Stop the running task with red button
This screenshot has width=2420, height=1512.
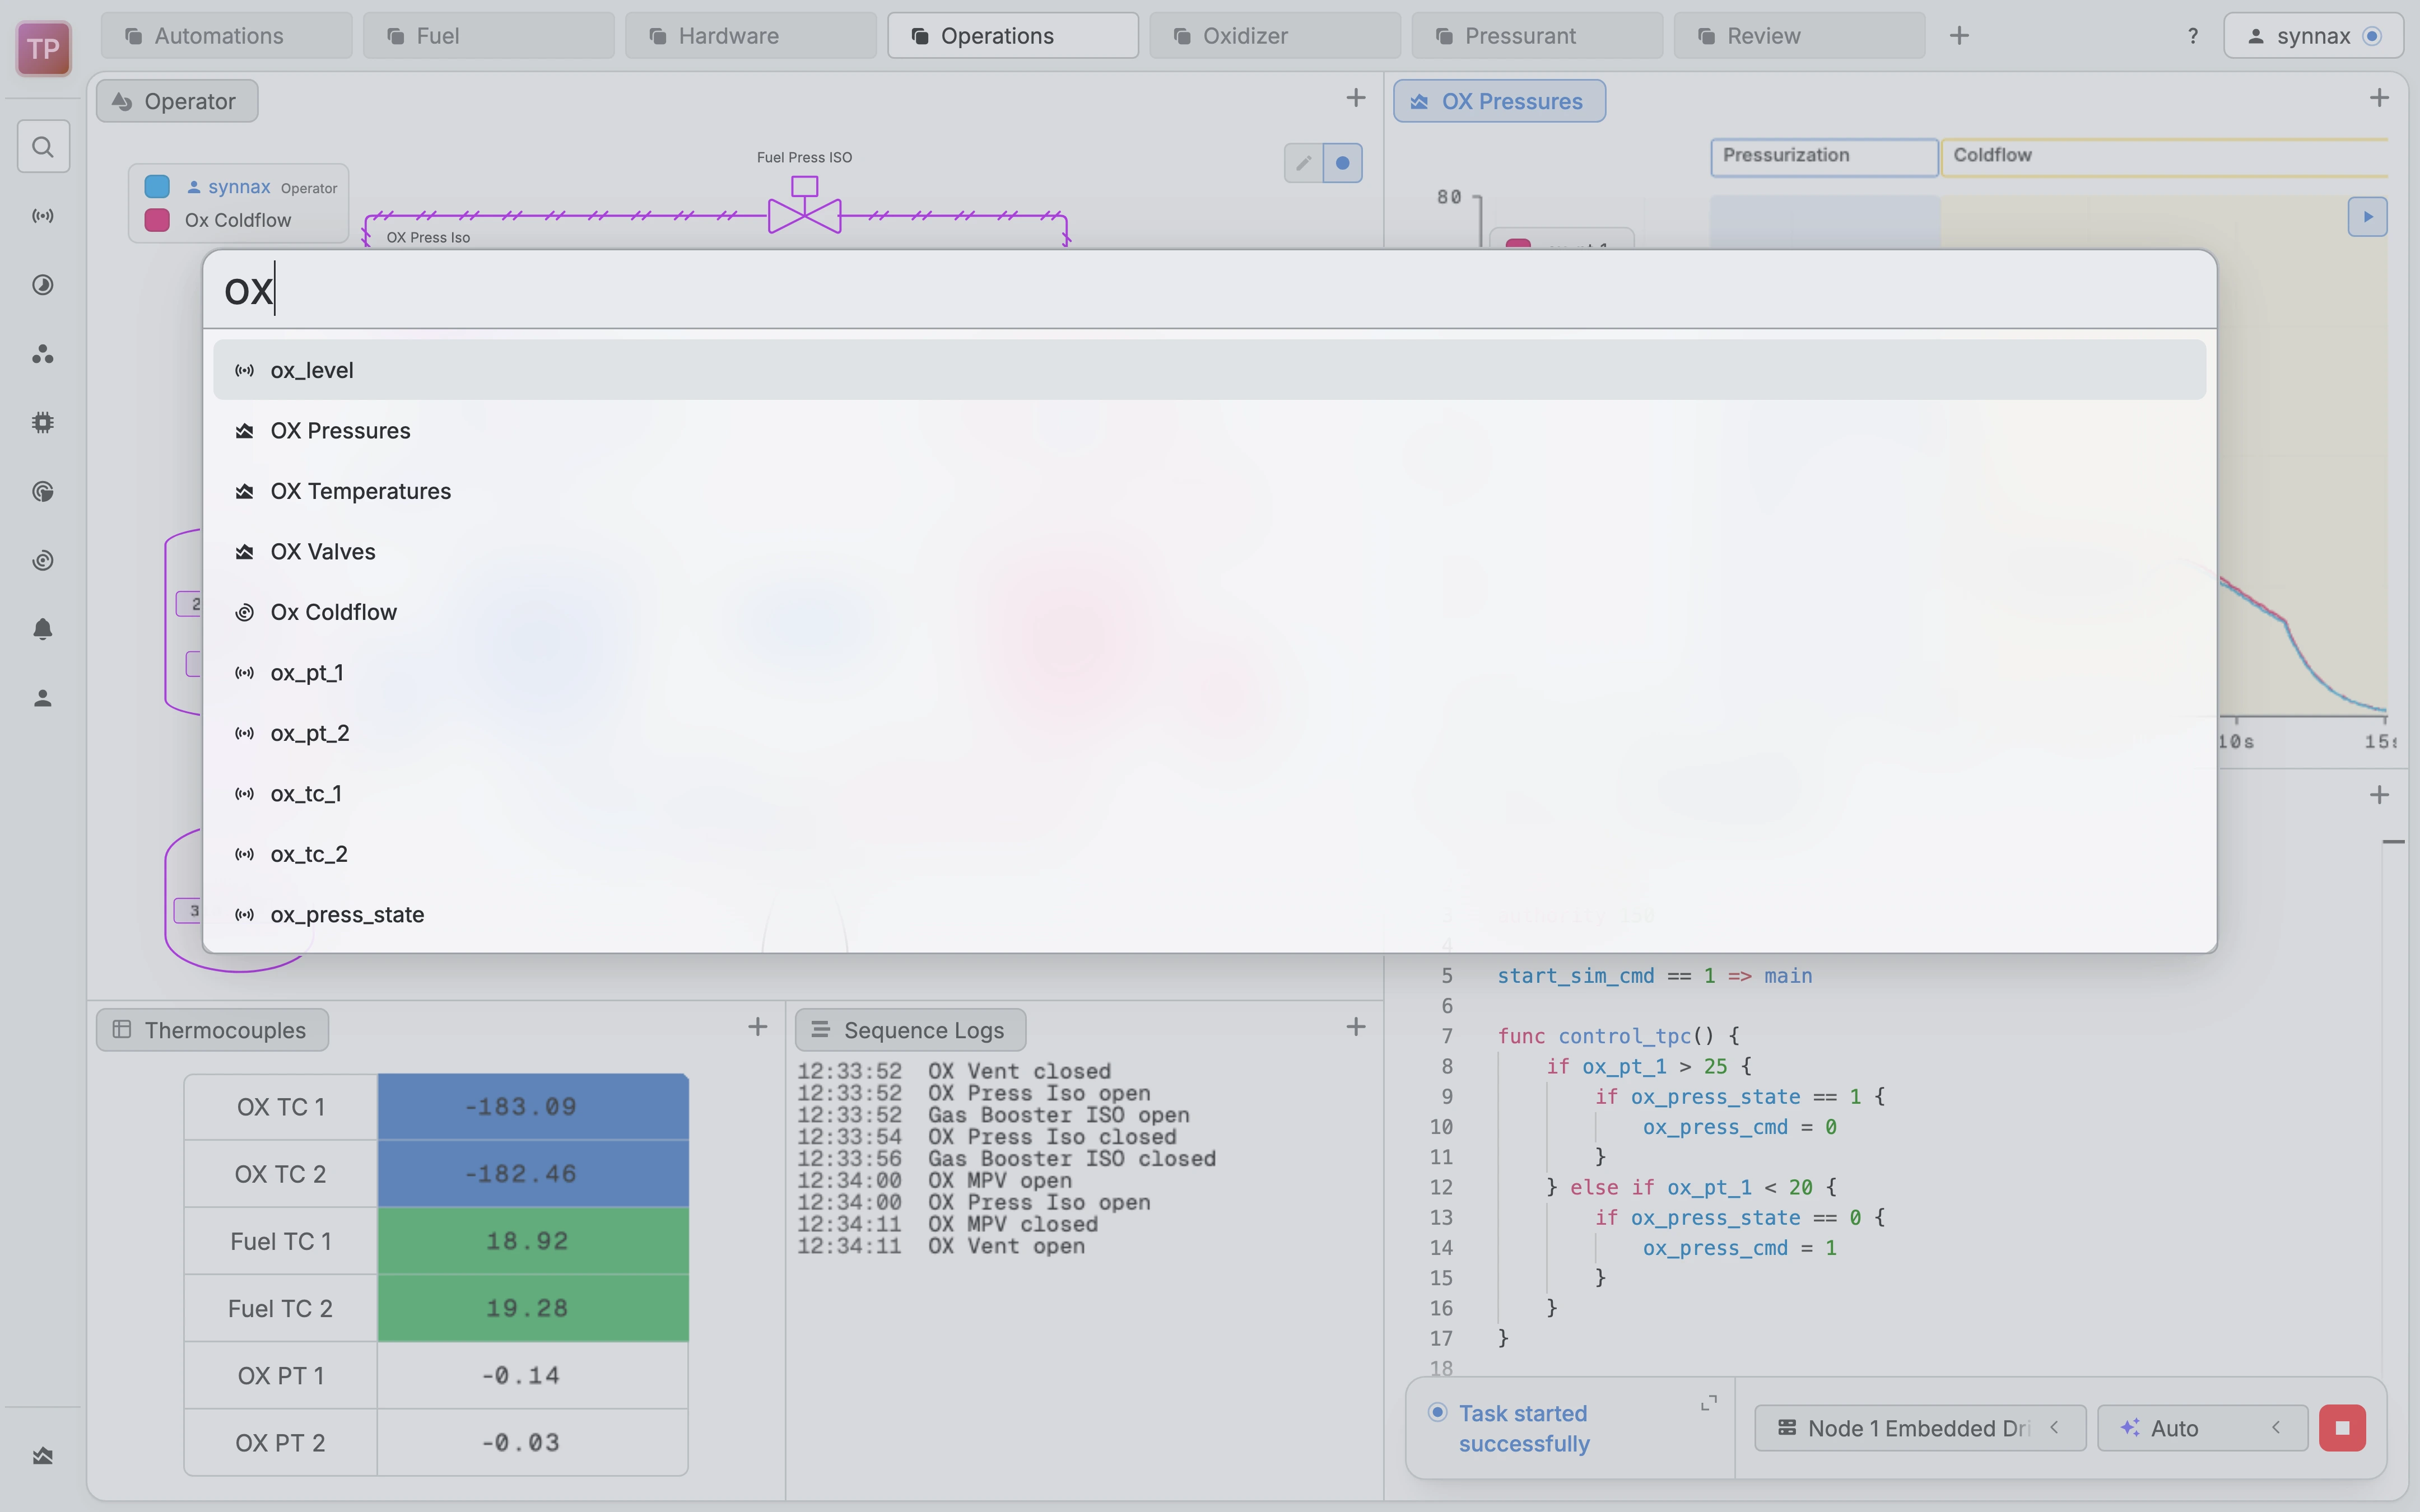pyautogui.click(x=2342, y=1428)
